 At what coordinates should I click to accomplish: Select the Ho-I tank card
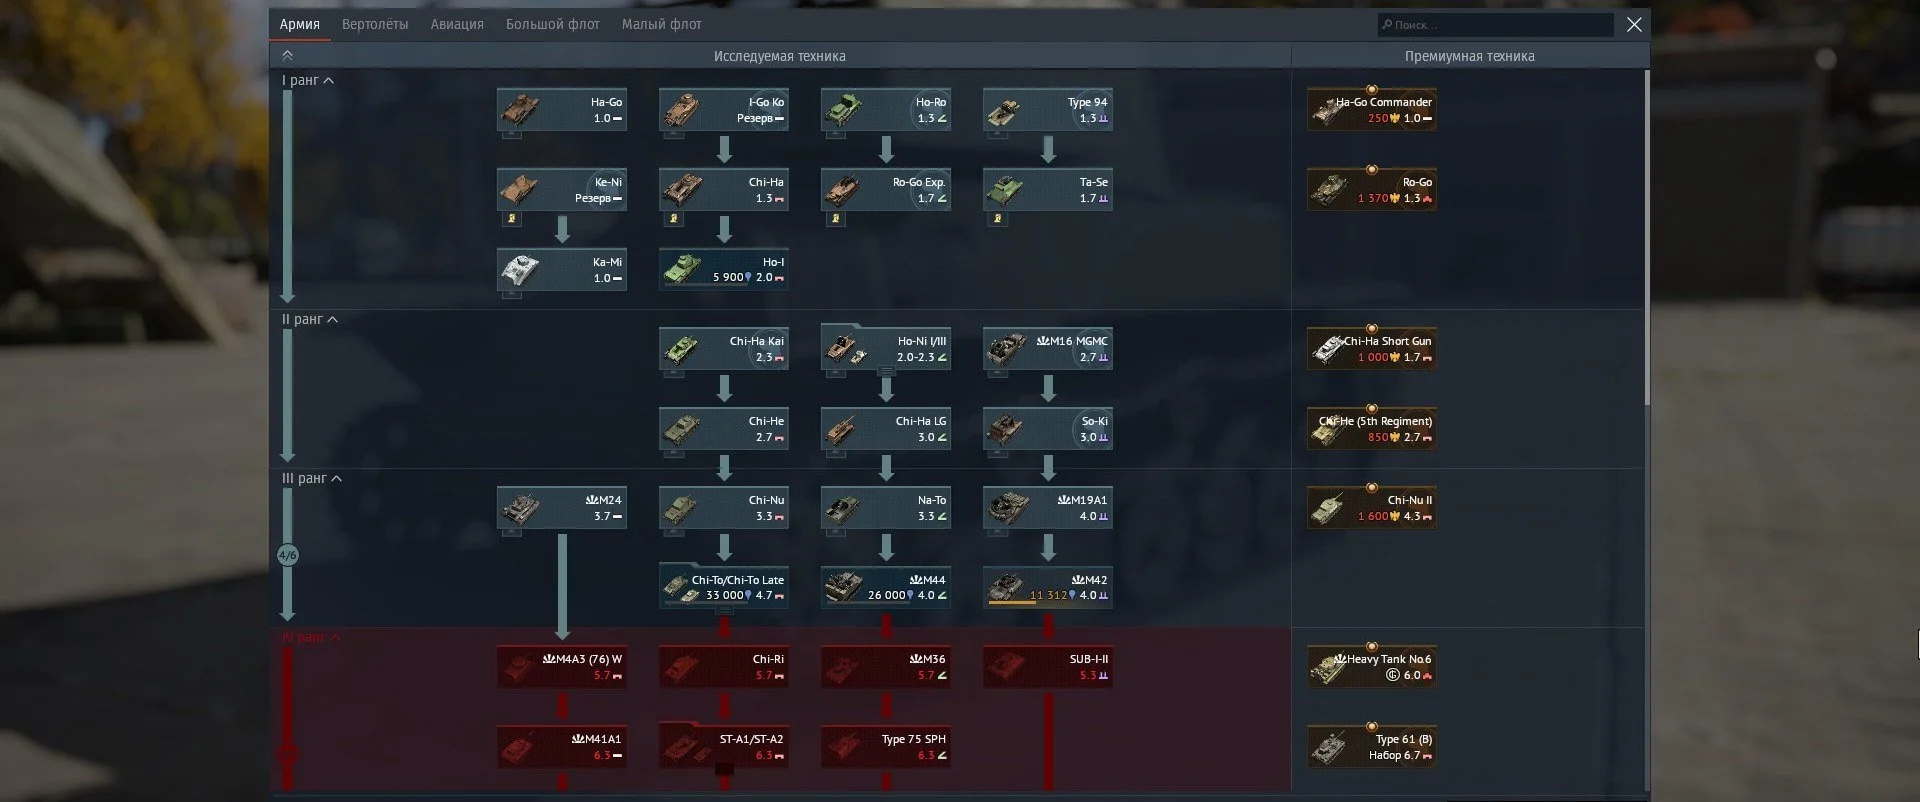(x=724, y=269)
